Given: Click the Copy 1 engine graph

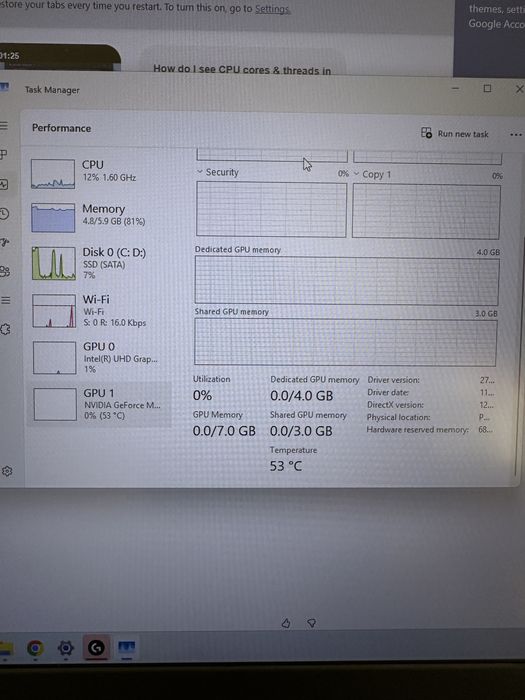Looking at the screenshot, I should tap(426, 212).
